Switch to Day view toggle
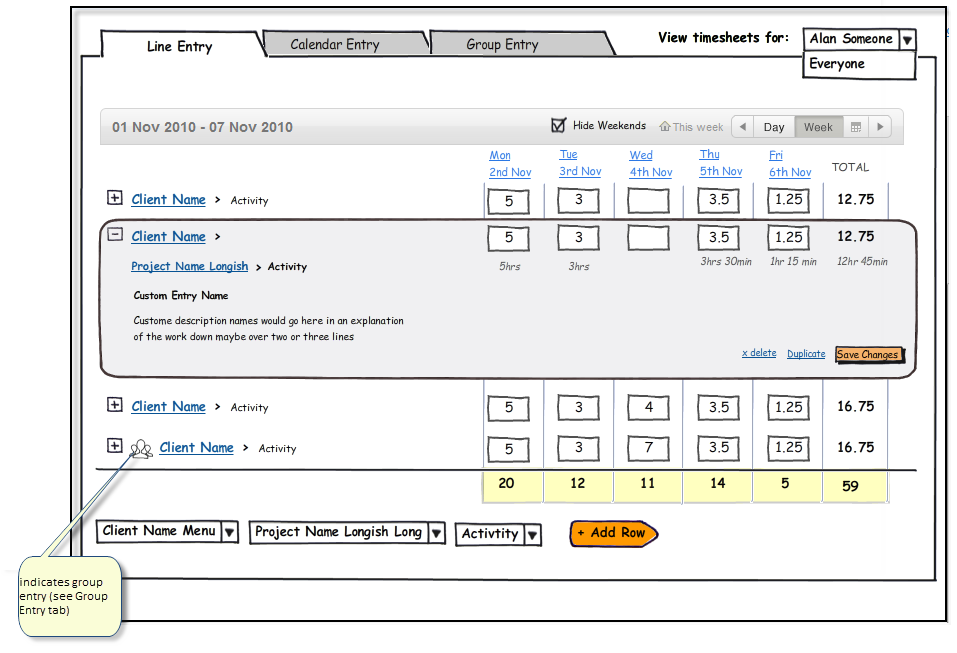 point(774,127)
